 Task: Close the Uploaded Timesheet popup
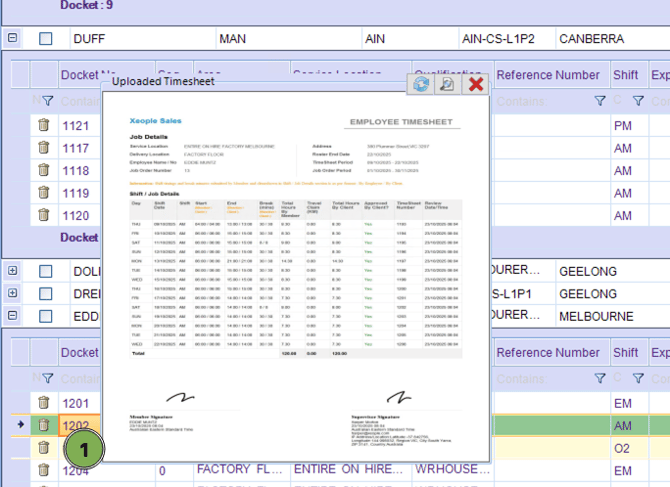(476, 84)
